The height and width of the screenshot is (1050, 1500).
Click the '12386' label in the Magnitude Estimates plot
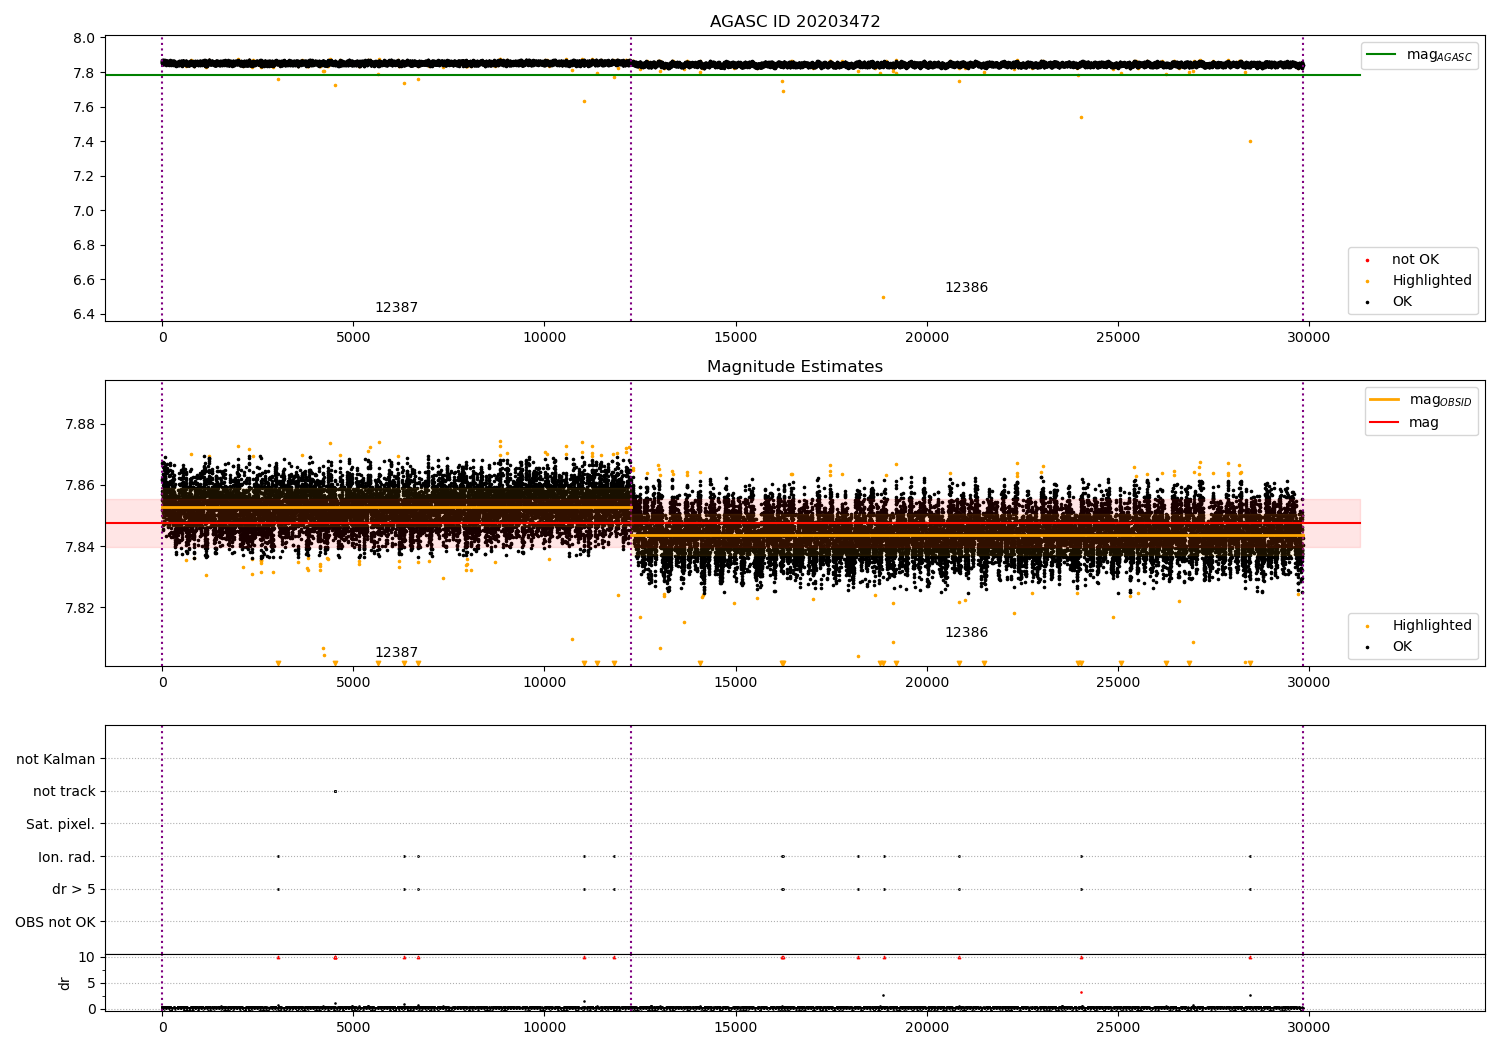click(966, 633)
